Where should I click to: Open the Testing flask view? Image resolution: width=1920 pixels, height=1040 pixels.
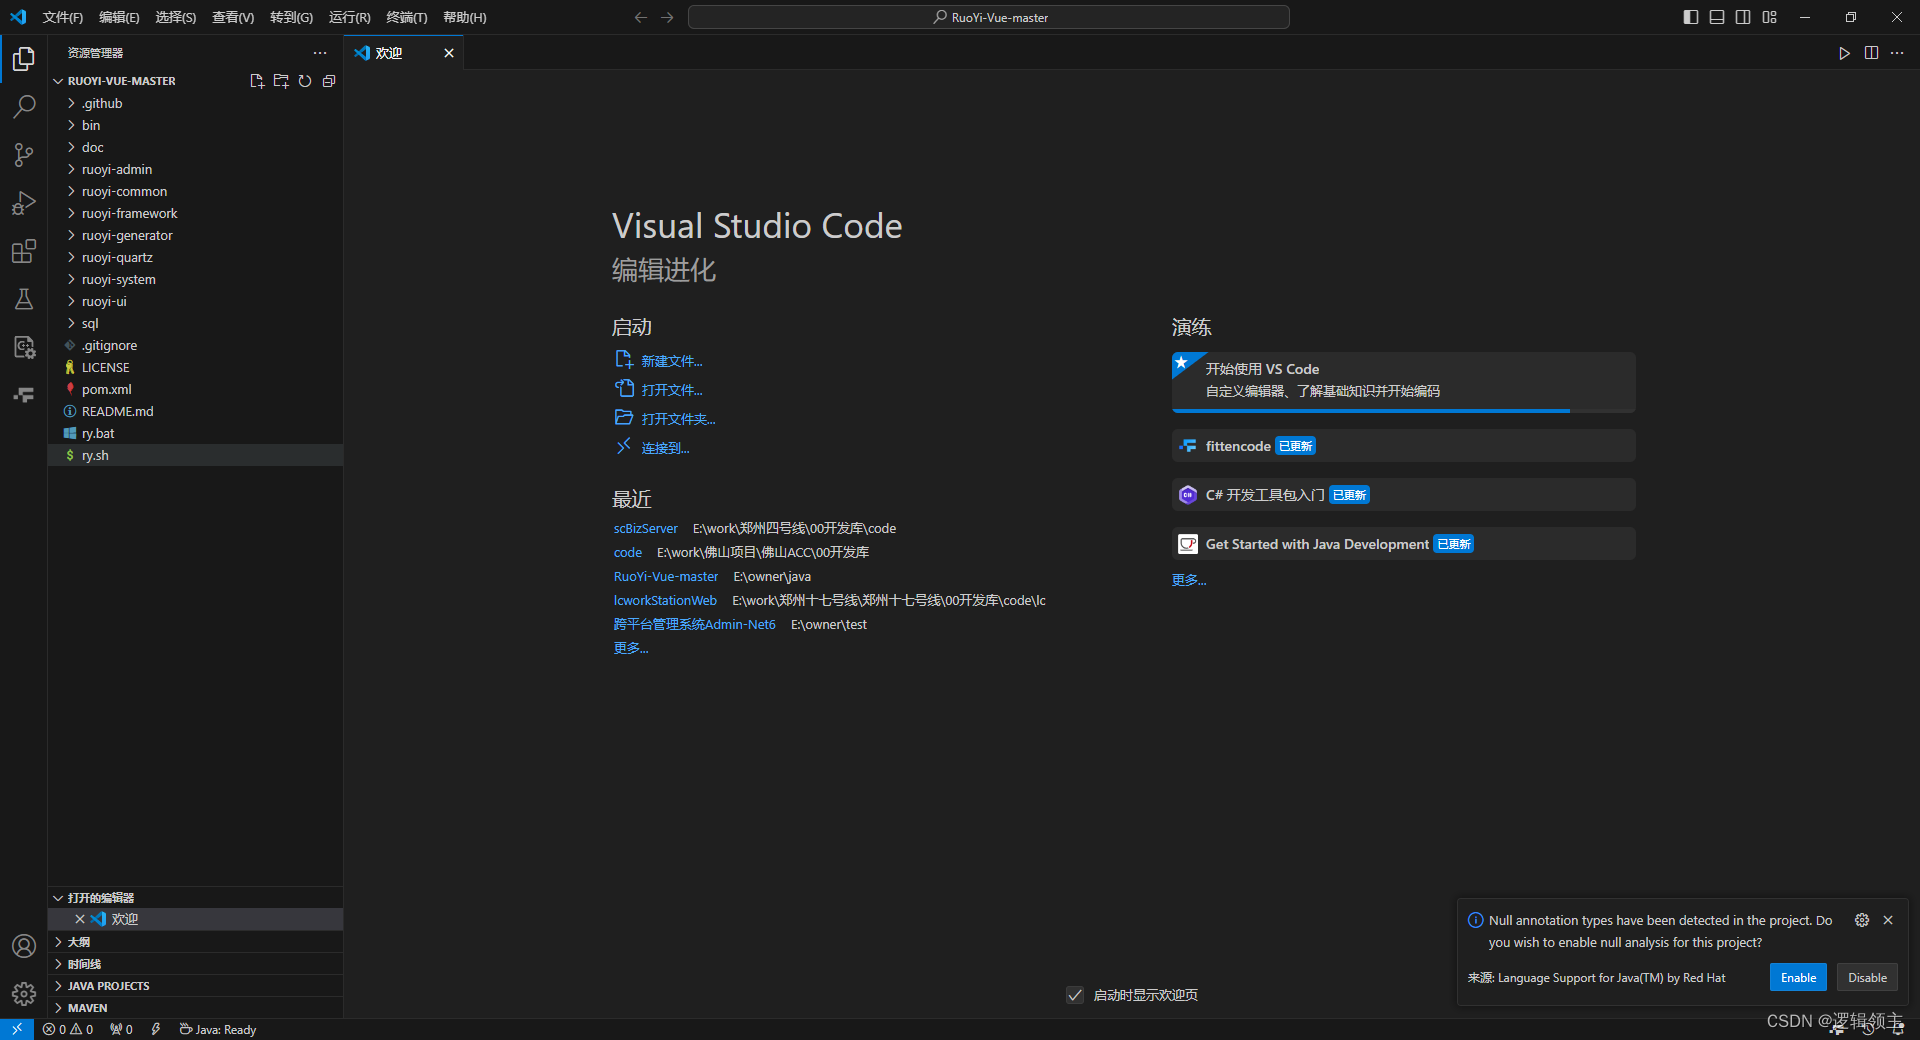[x=24, y=299]
